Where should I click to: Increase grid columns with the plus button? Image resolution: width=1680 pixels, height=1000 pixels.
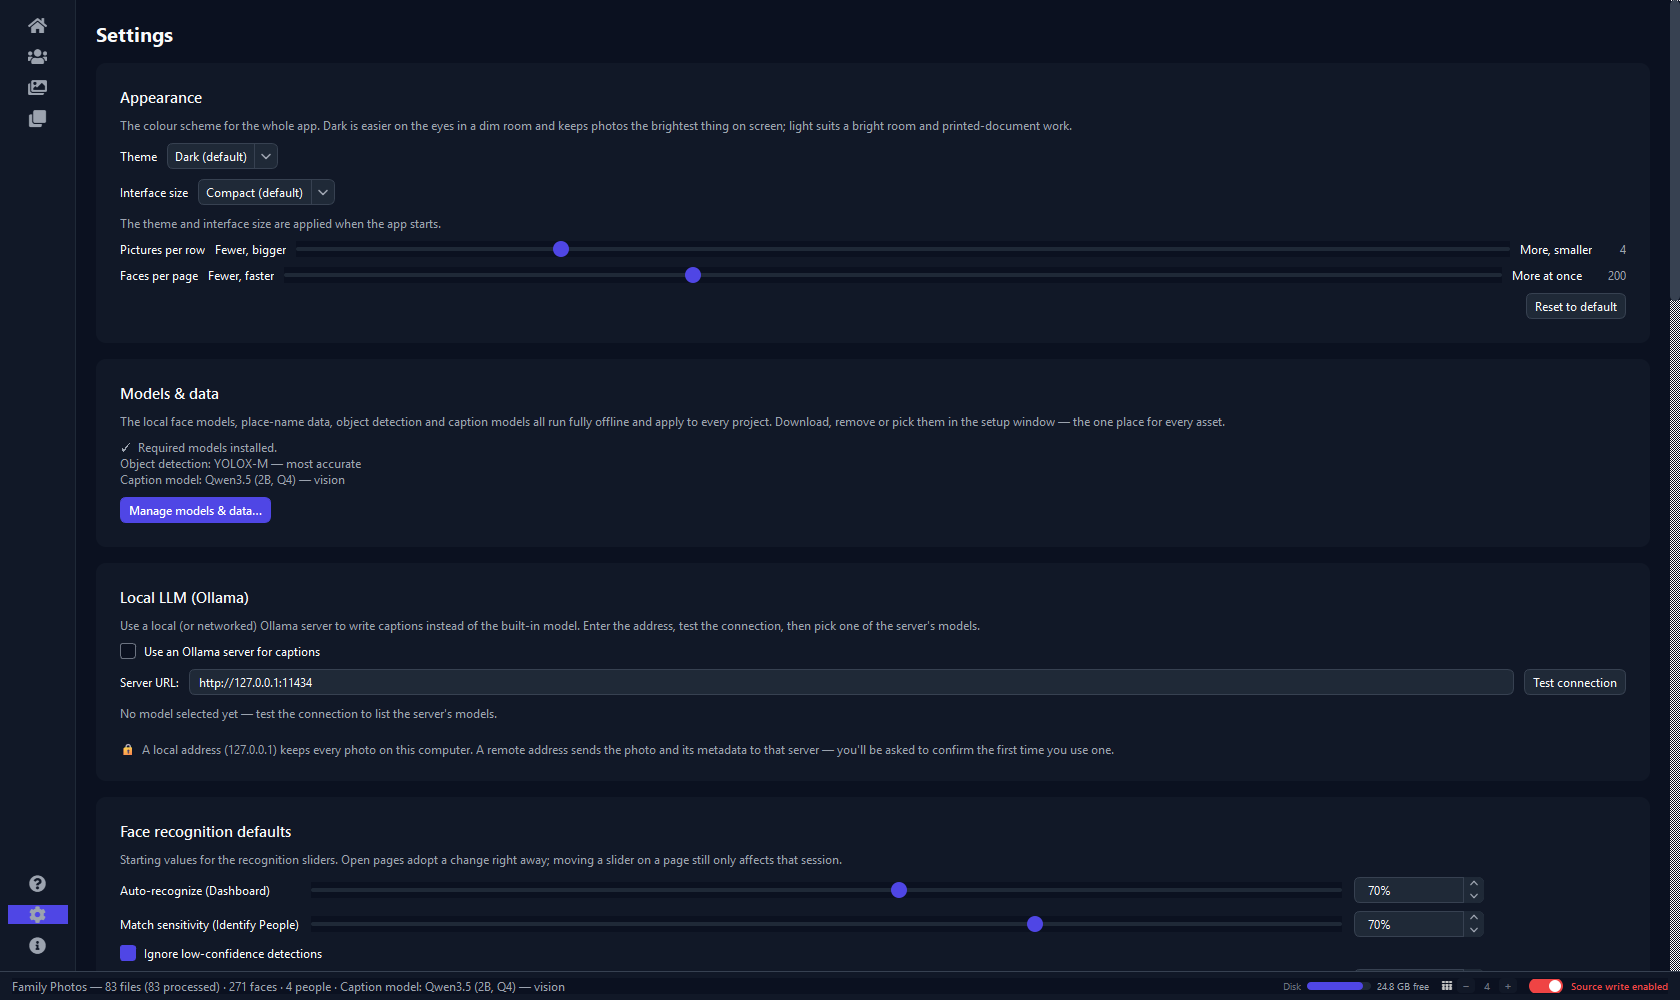[1508, 986]
